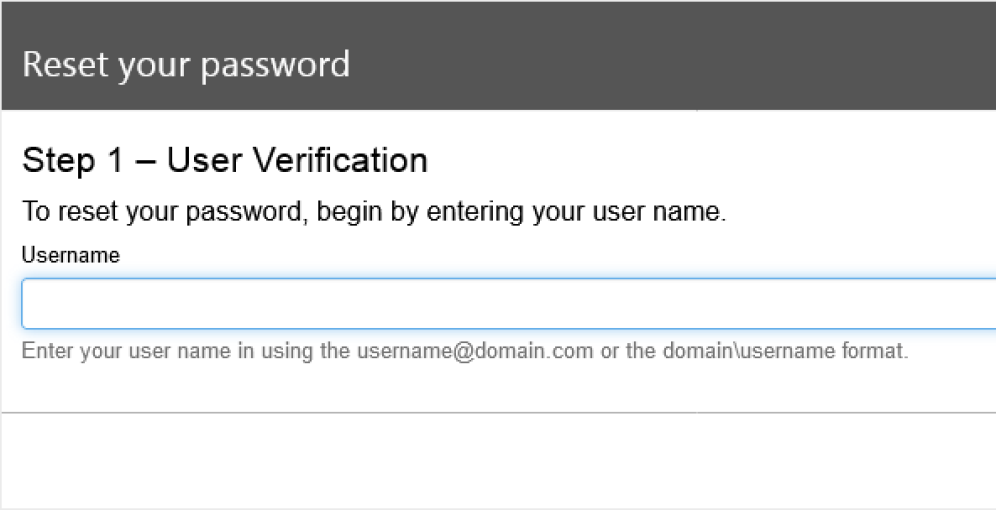Click the "Step 1 – User Verification" heading
This screenshot has width=996, height=510.
225,160
